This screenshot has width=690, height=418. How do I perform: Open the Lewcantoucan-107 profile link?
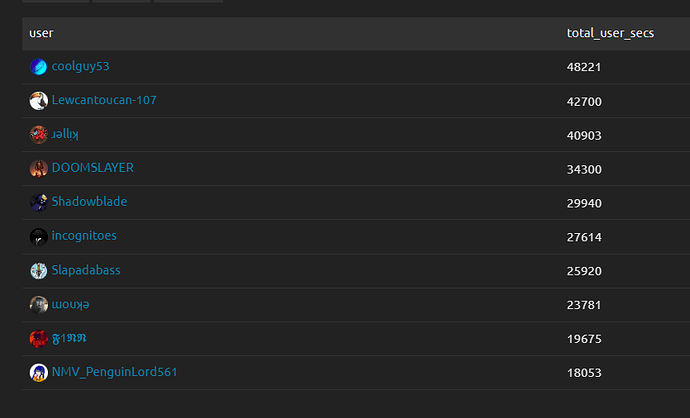(x=103, y=100)
